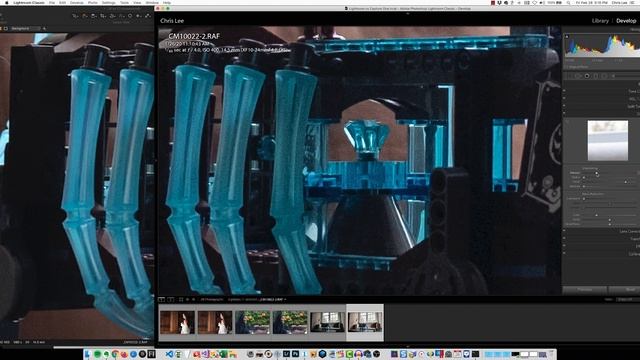Toggle the Transform panel switch
Screen dimensions: 640x360
tap(564, 239)
